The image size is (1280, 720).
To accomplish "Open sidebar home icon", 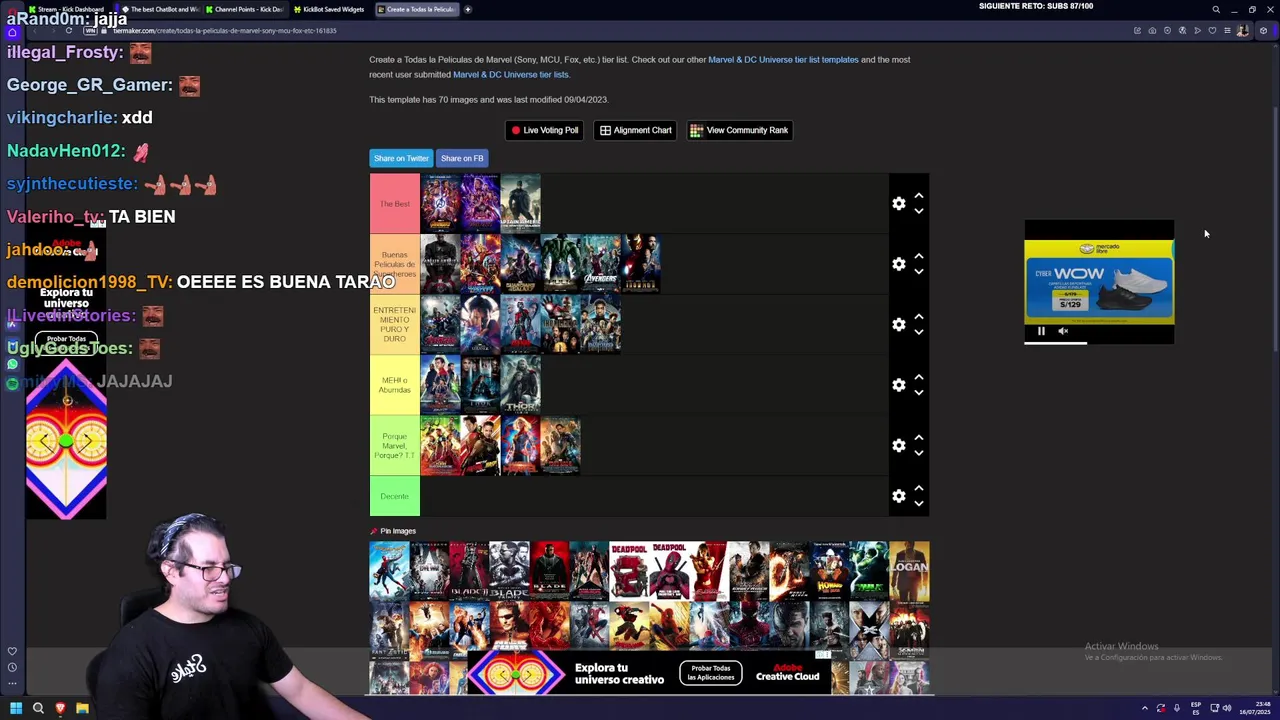I will (12, 32).
